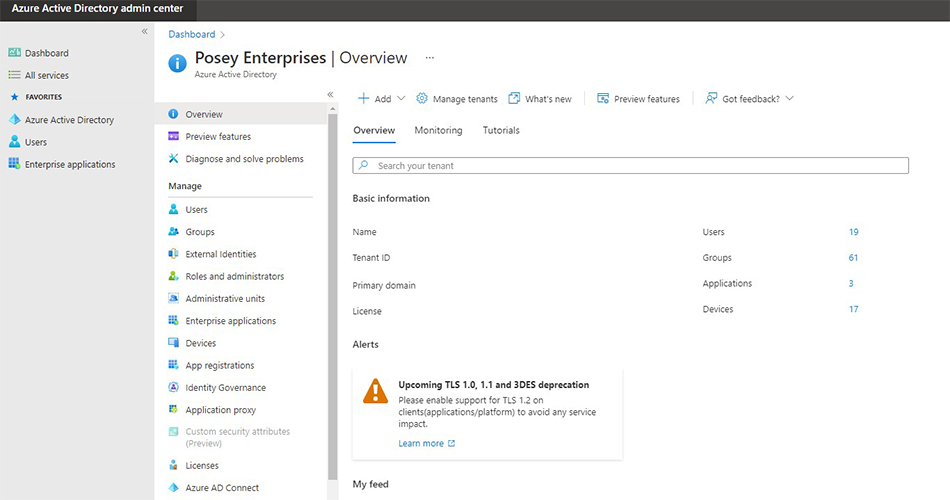Click the Users icon under Manage

pos(173,209)
